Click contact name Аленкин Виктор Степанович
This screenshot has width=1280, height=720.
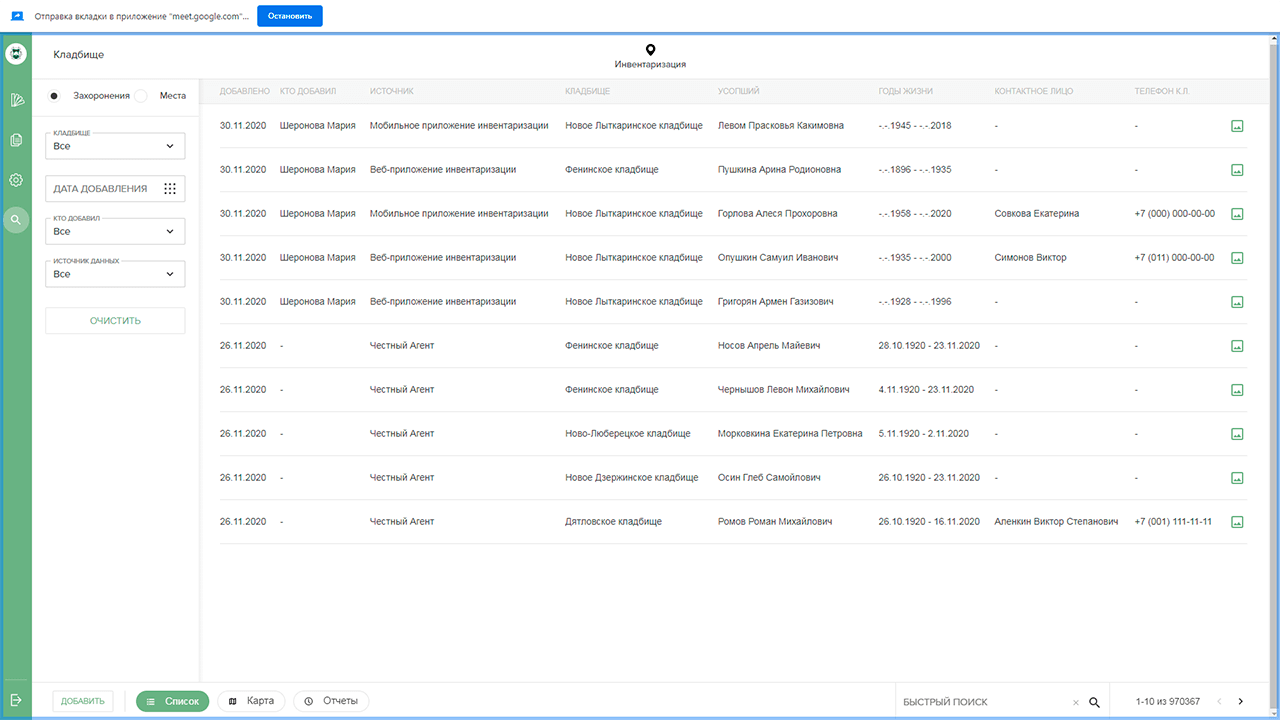[x=1056, y=522]
